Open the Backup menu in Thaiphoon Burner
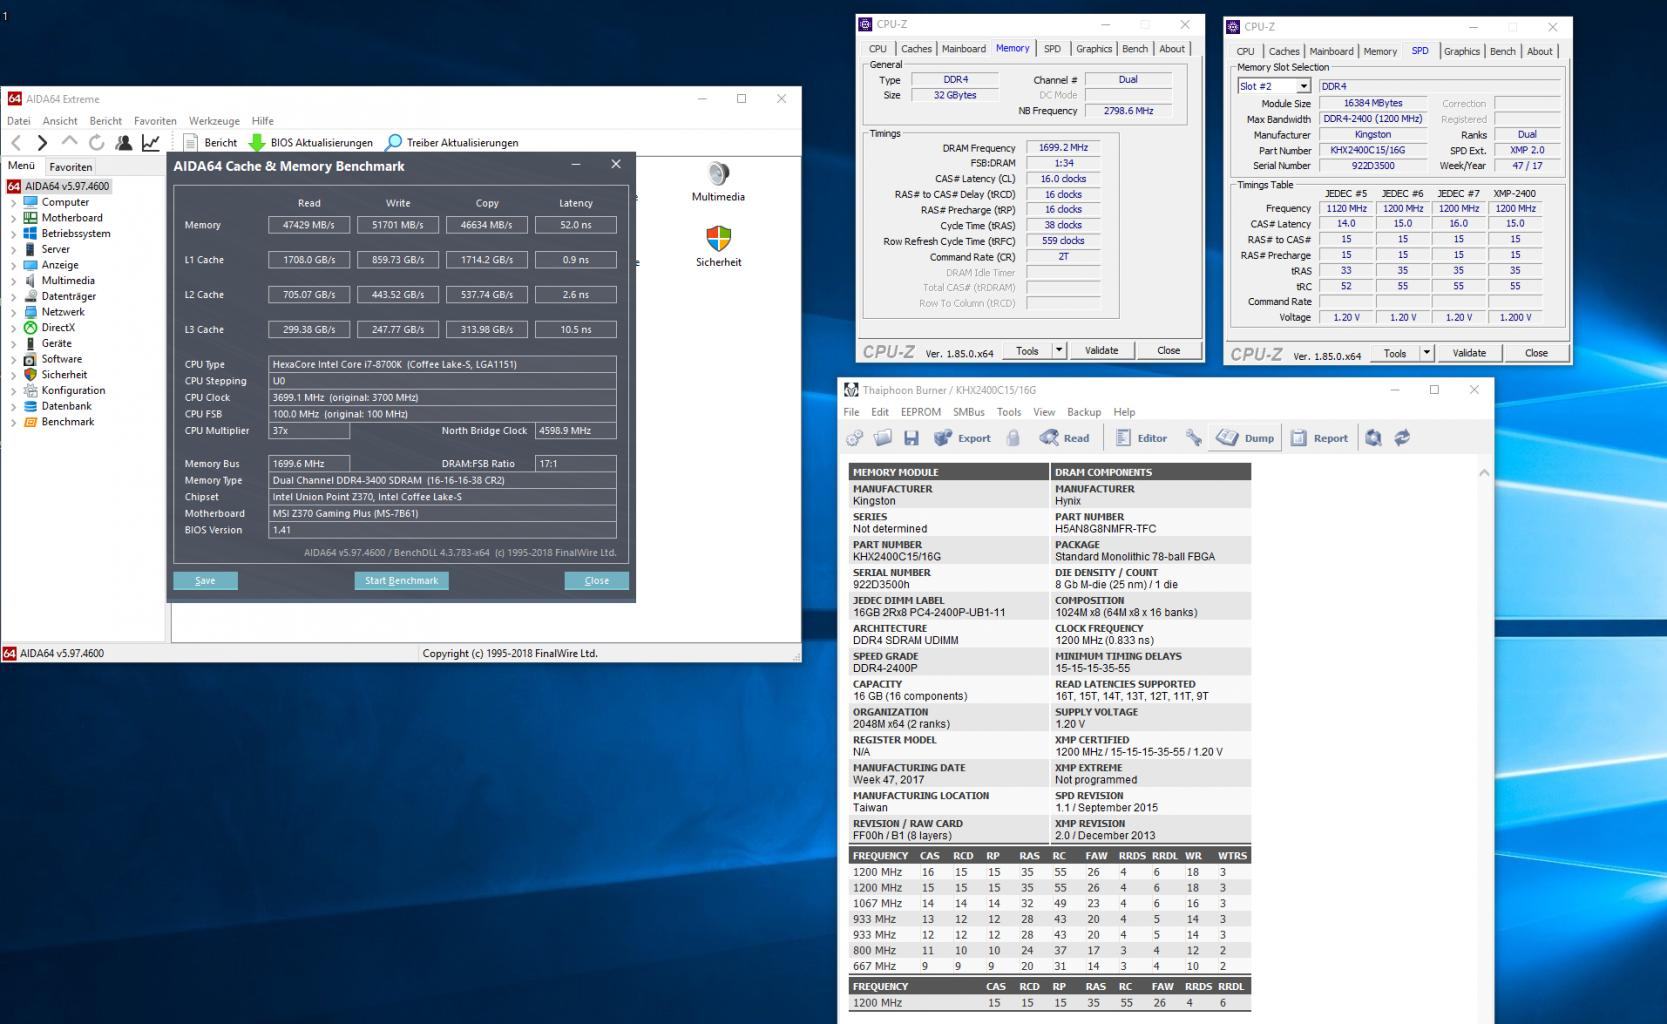 pyautogui.click(x=1084, y=412)
